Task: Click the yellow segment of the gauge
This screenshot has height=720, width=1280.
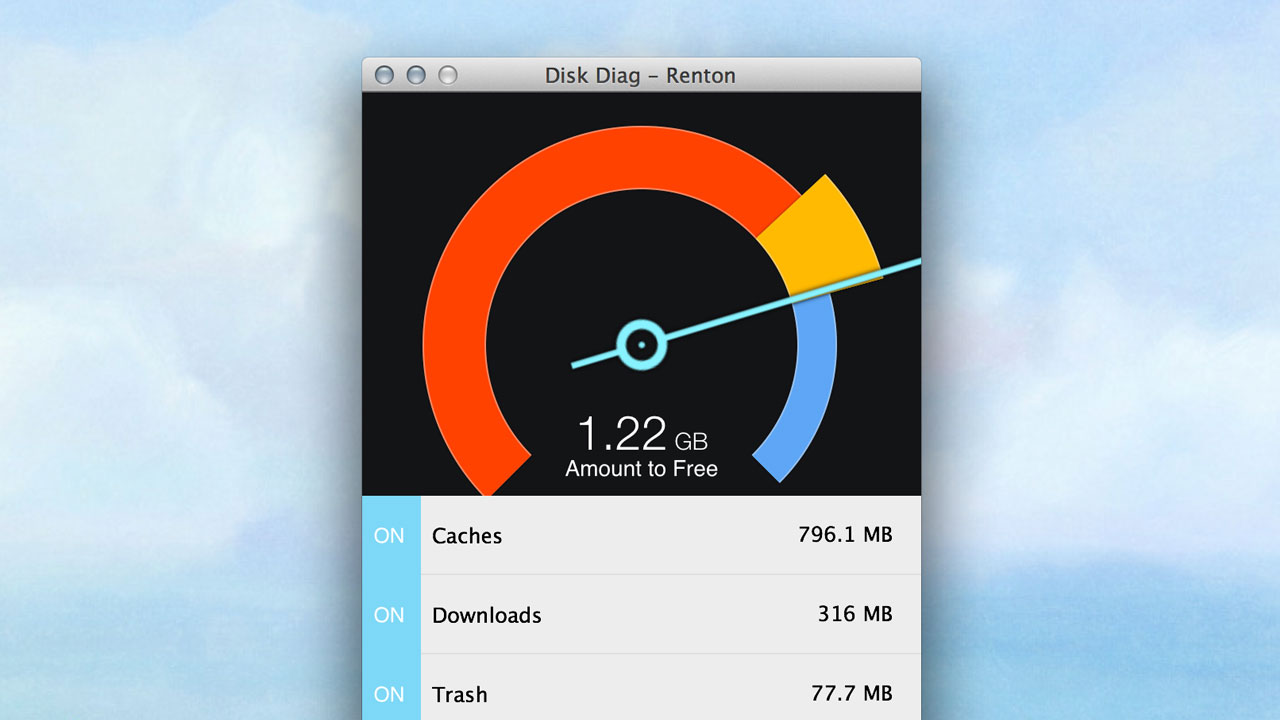Action: point(822,236)
